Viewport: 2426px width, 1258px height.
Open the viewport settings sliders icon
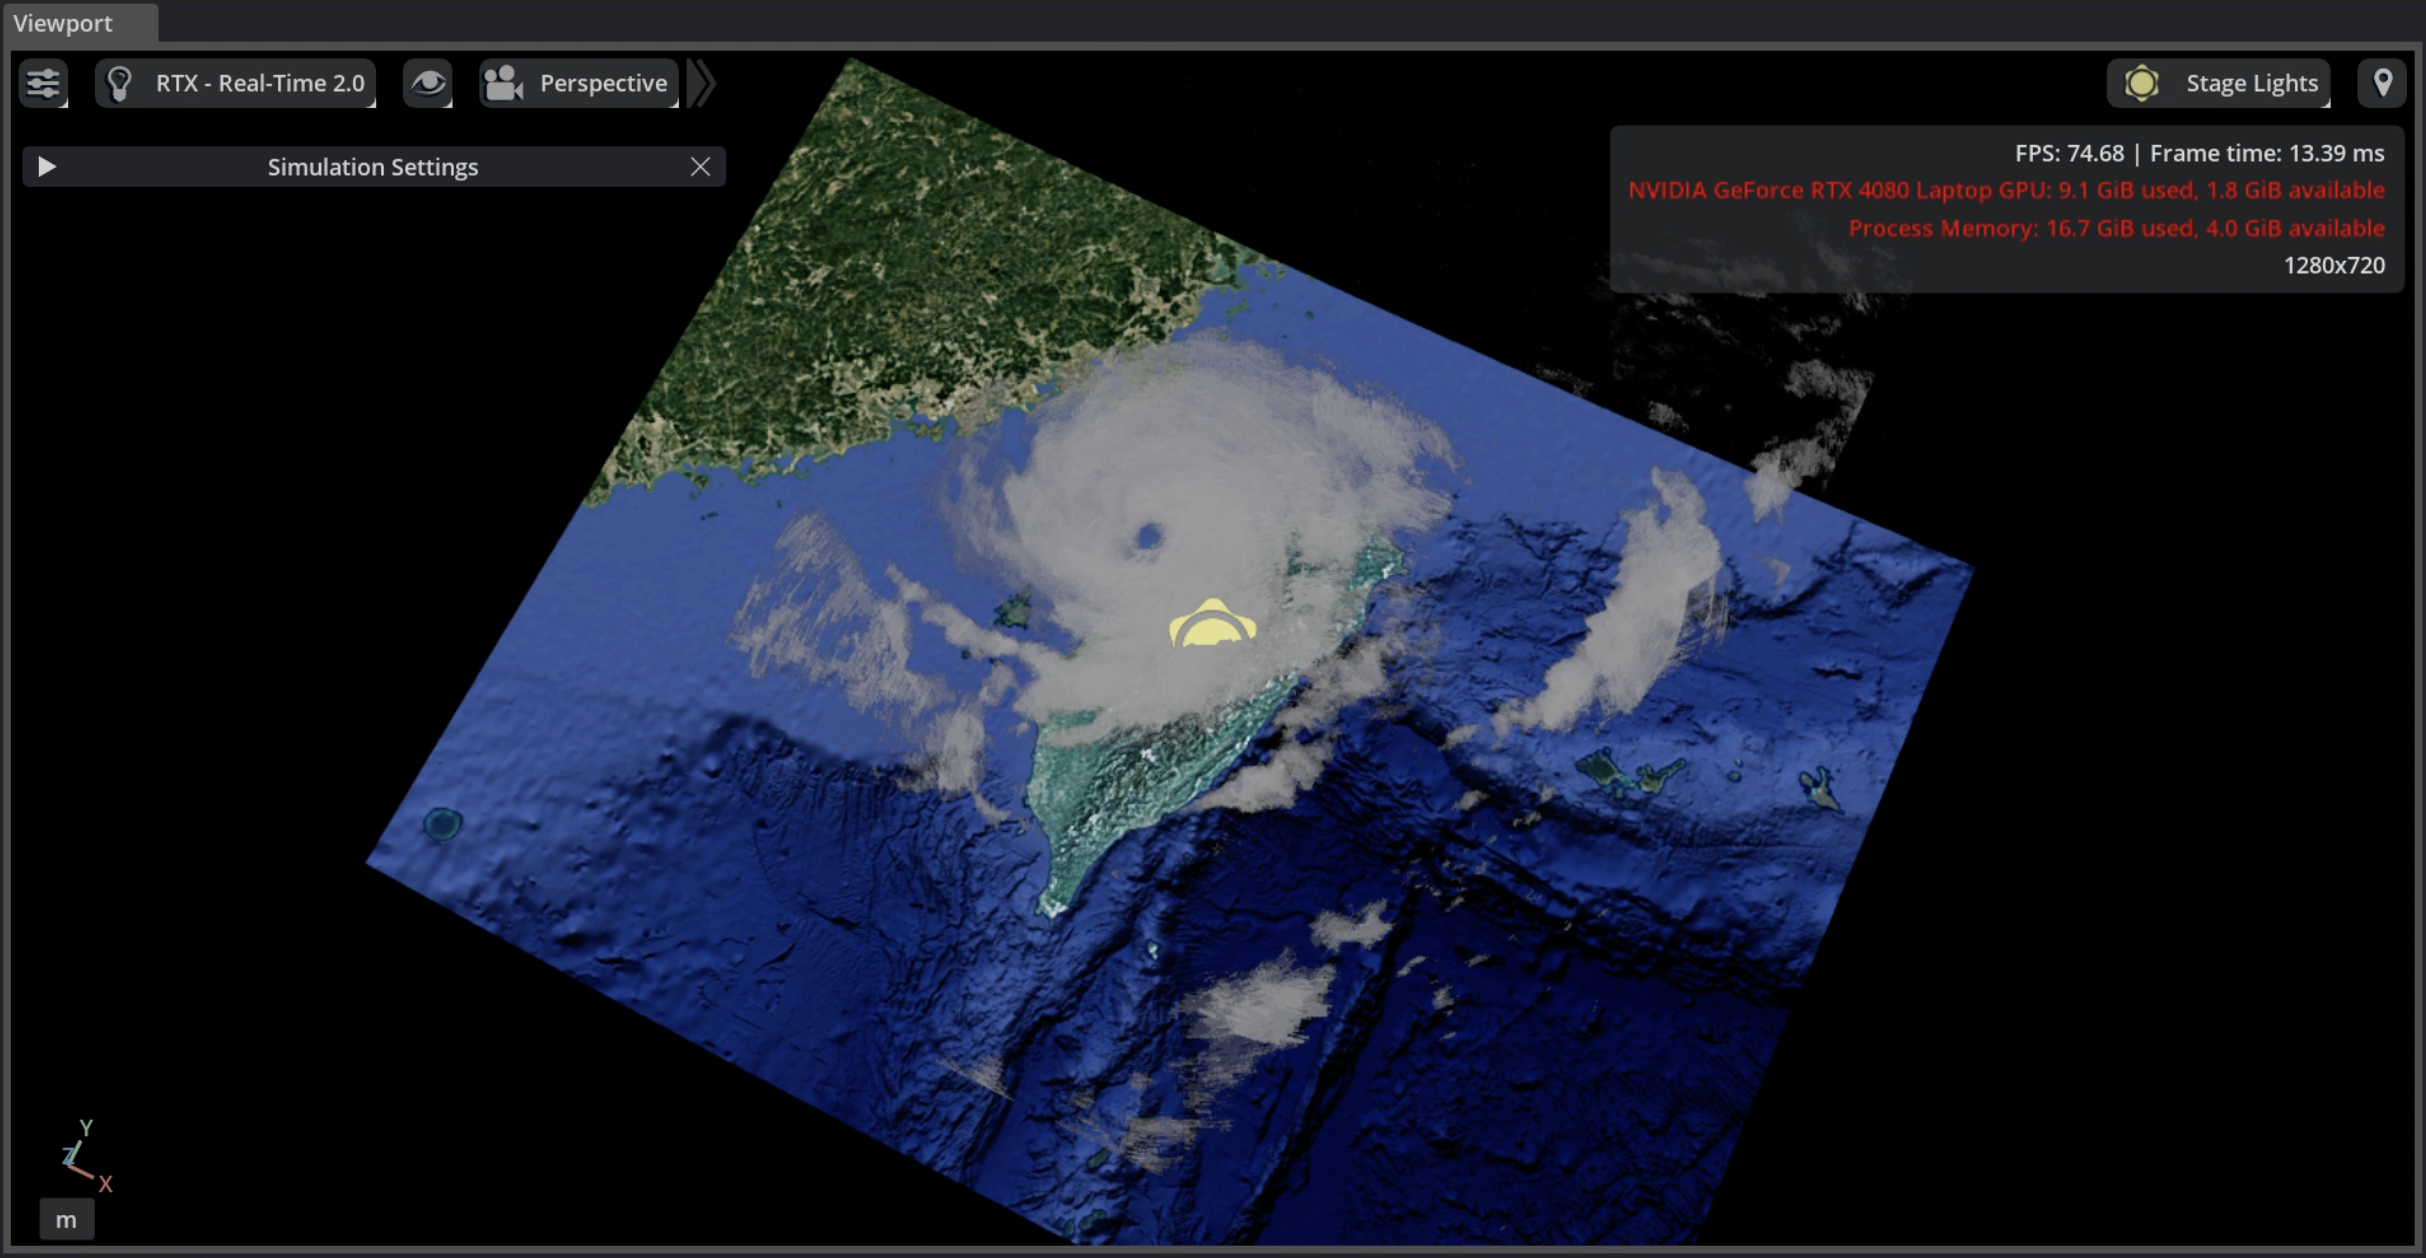click(43, 83)
